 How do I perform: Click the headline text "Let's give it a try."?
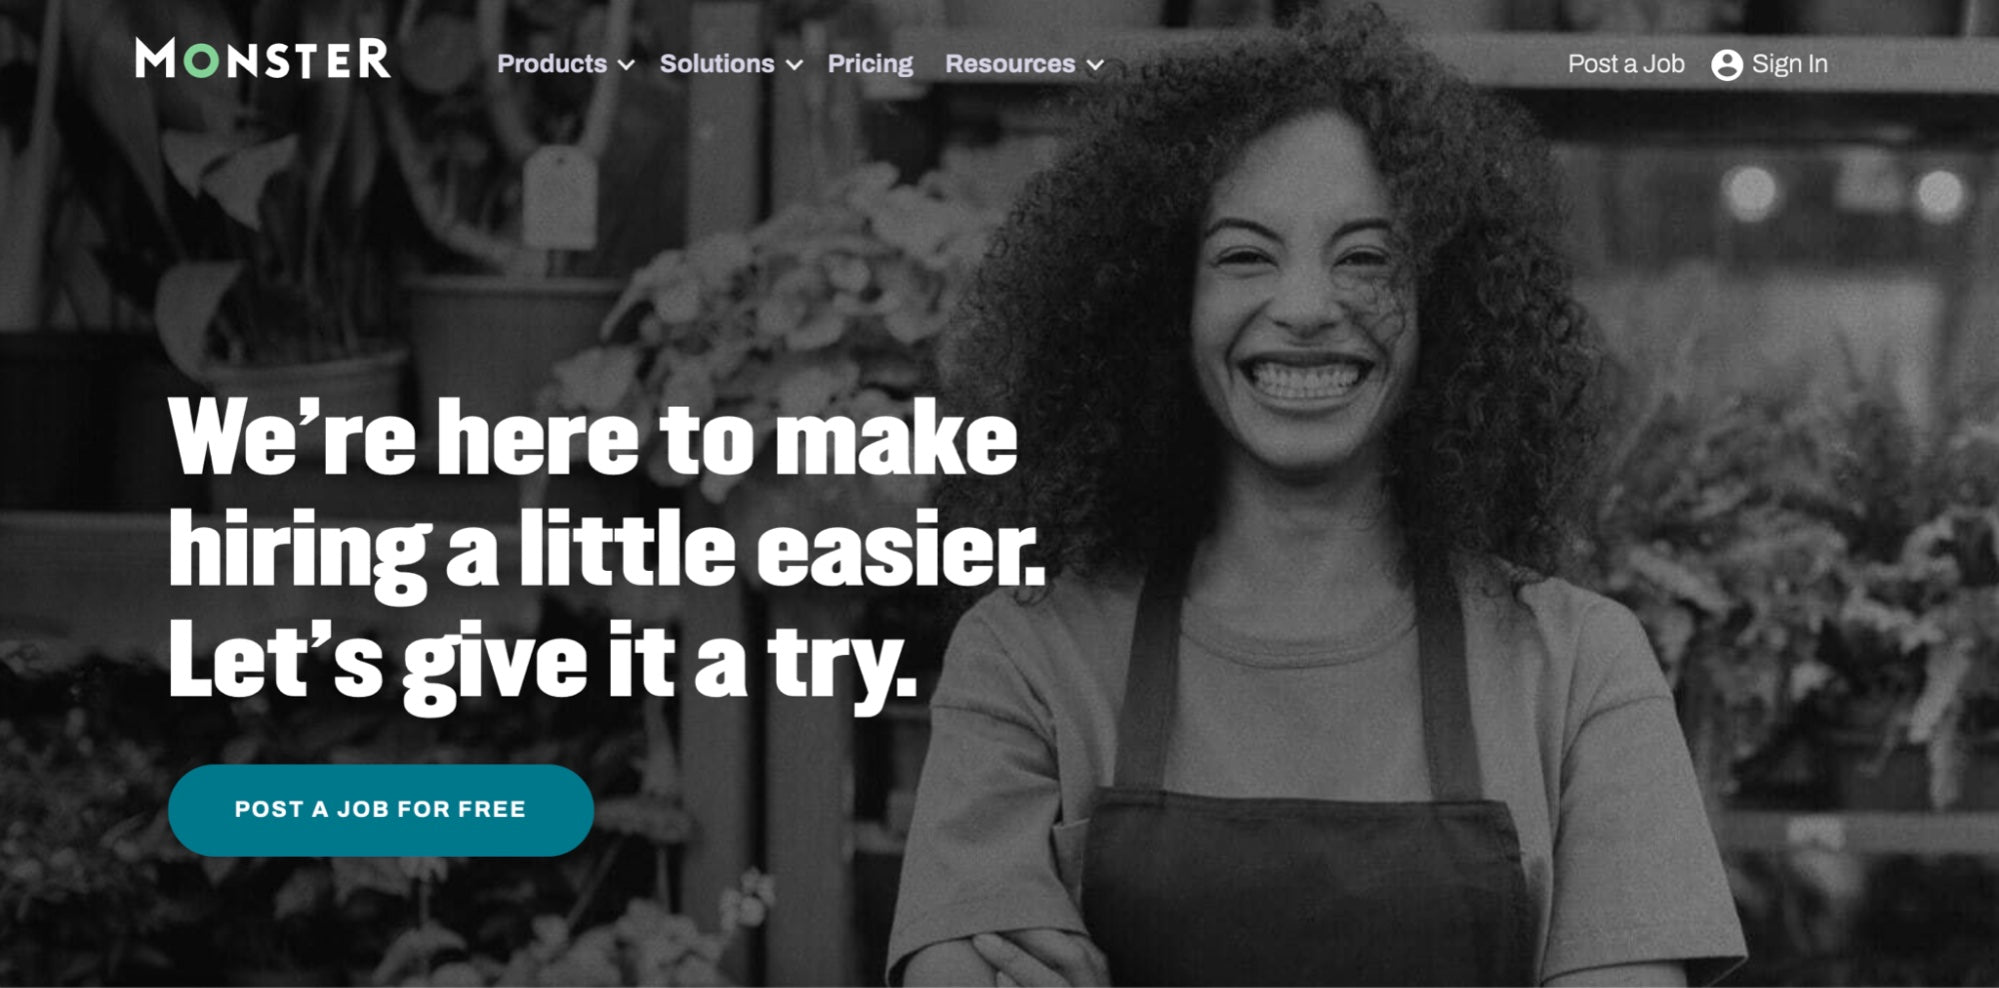point(542,660)
